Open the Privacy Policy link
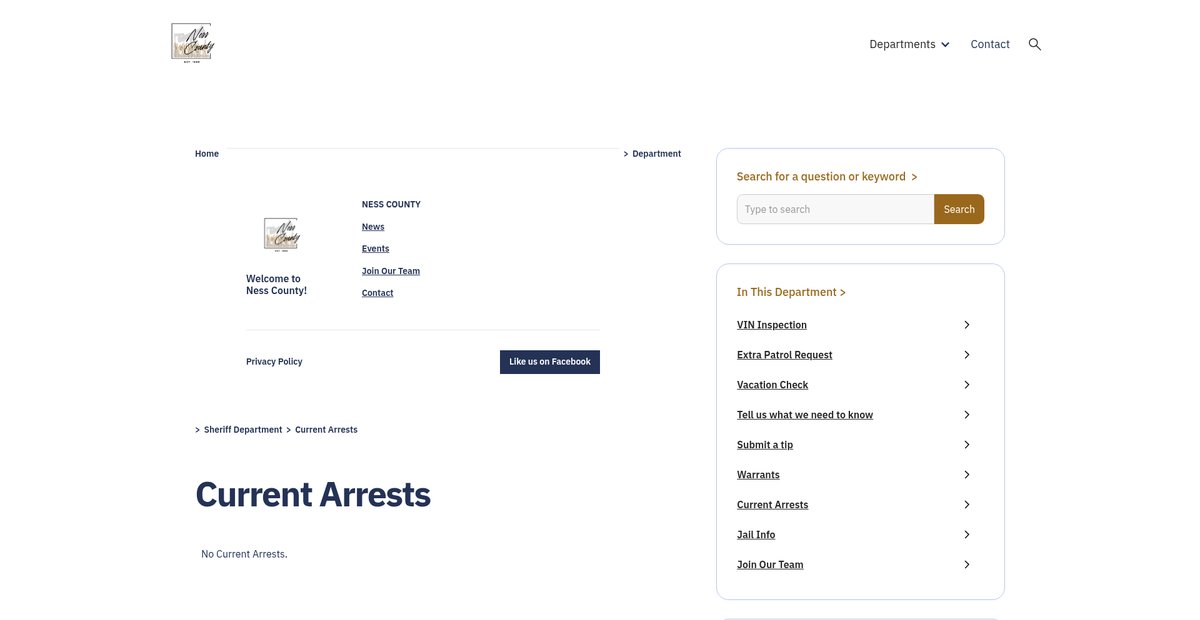1200x620 pixels. point(274,362)
